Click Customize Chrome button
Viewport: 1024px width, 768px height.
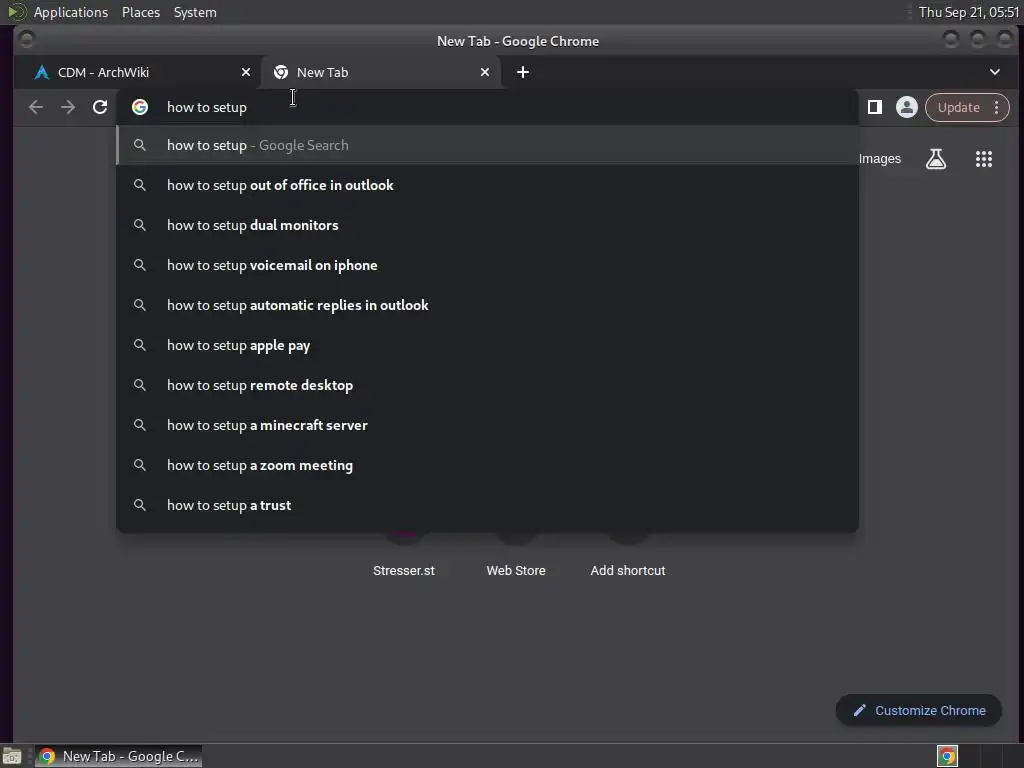click(x=918, y=711)
